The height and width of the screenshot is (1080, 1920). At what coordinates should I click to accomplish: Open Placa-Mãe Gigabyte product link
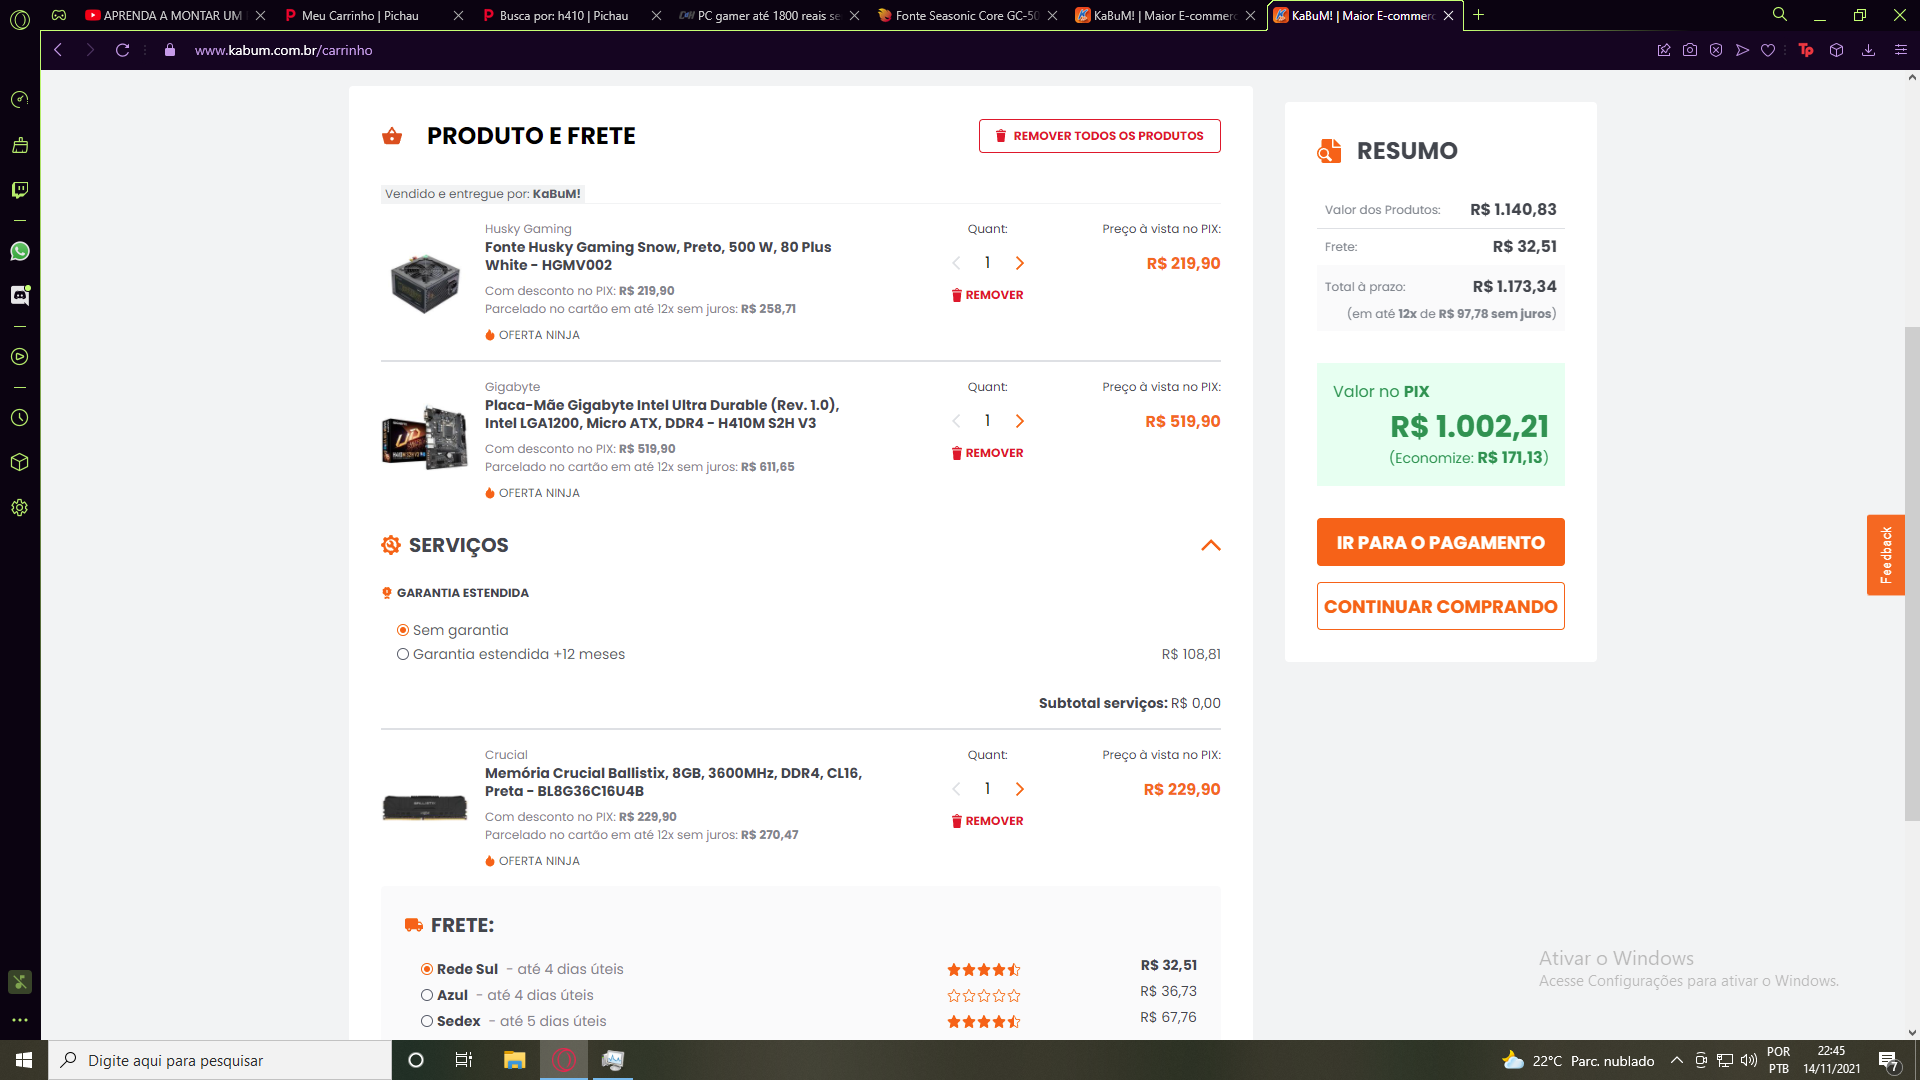click(662, 414)
